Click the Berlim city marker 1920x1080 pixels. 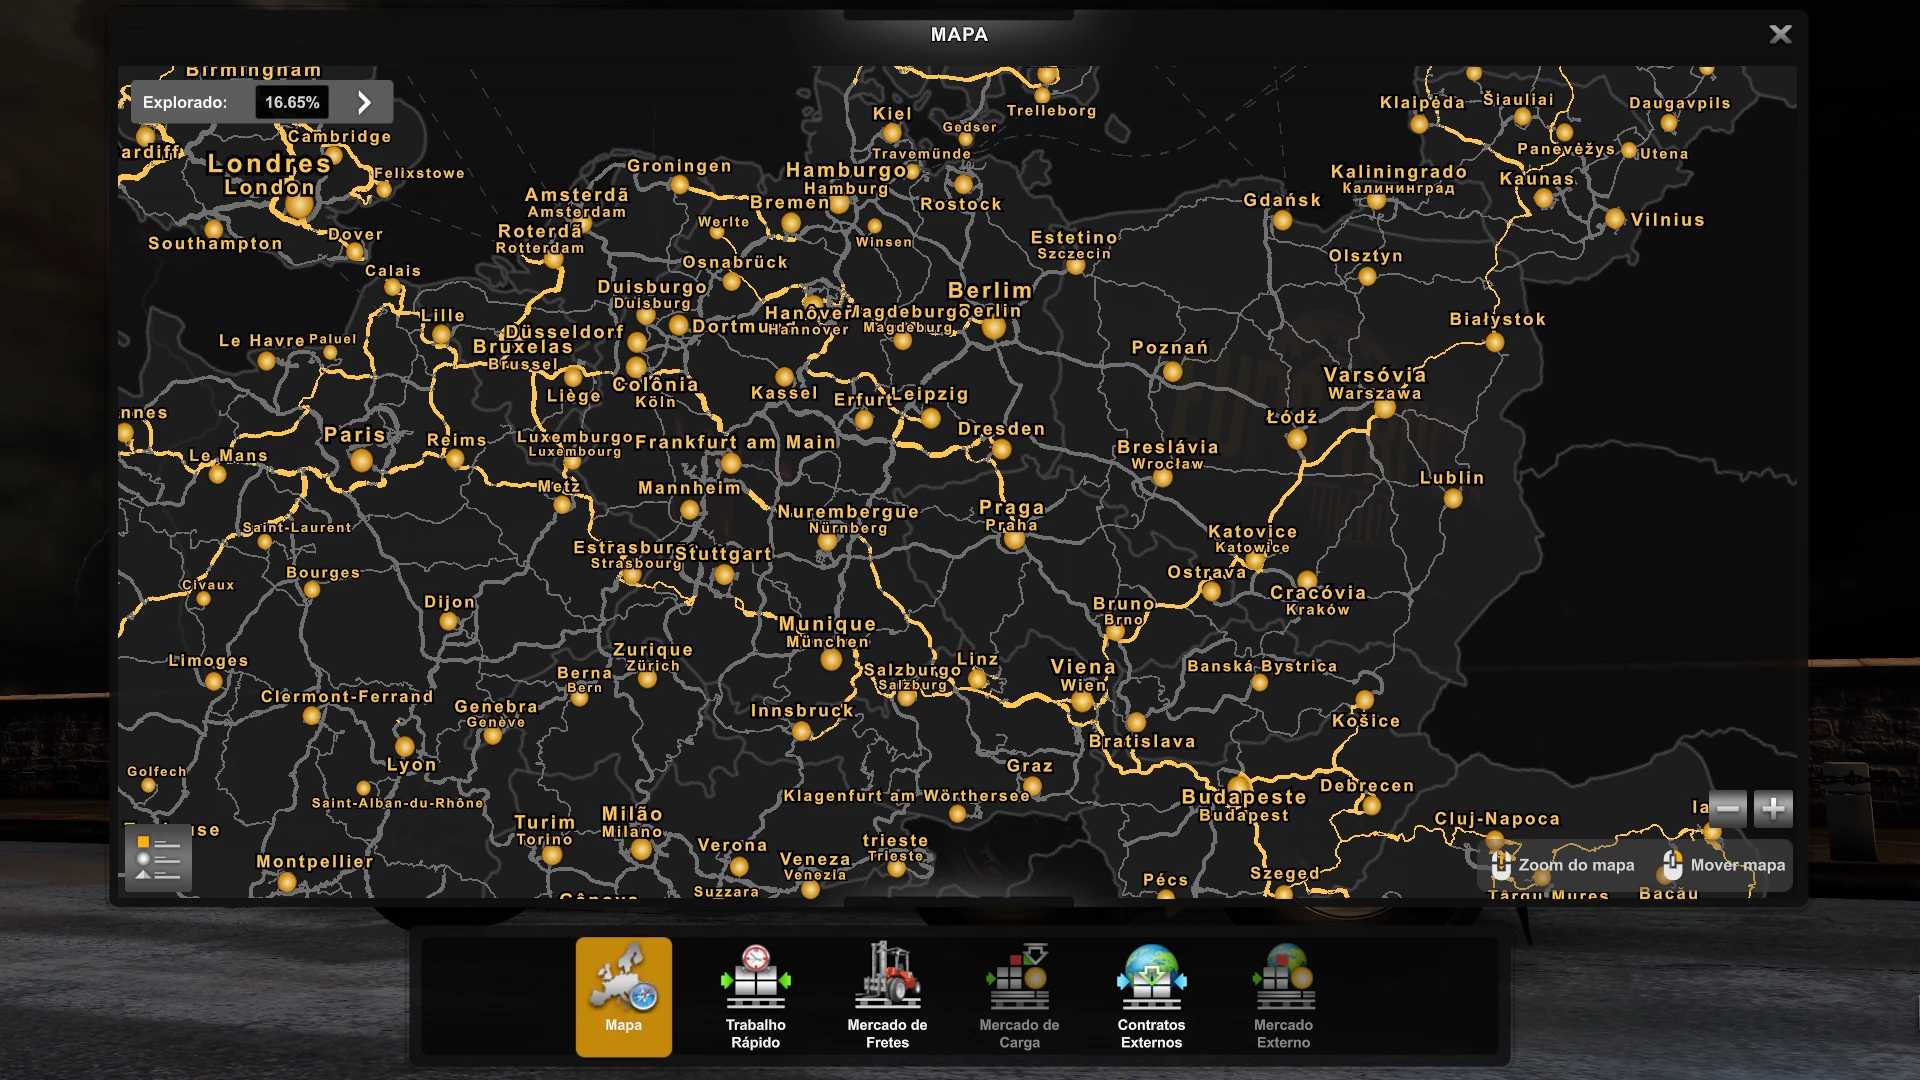[x=993, y=327]
